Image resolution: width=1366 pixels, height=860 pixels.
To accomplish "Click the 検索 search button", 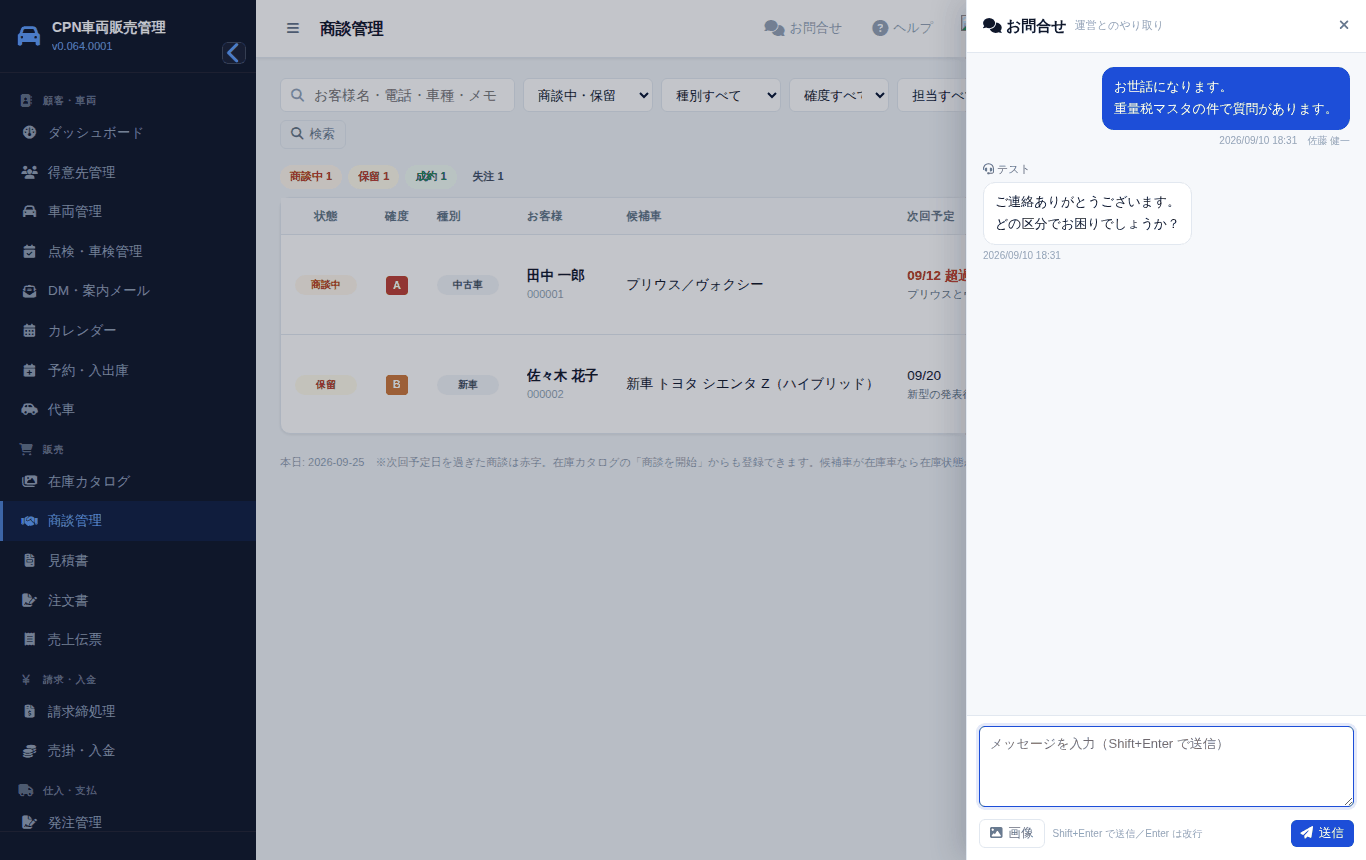I will point(313,134).
